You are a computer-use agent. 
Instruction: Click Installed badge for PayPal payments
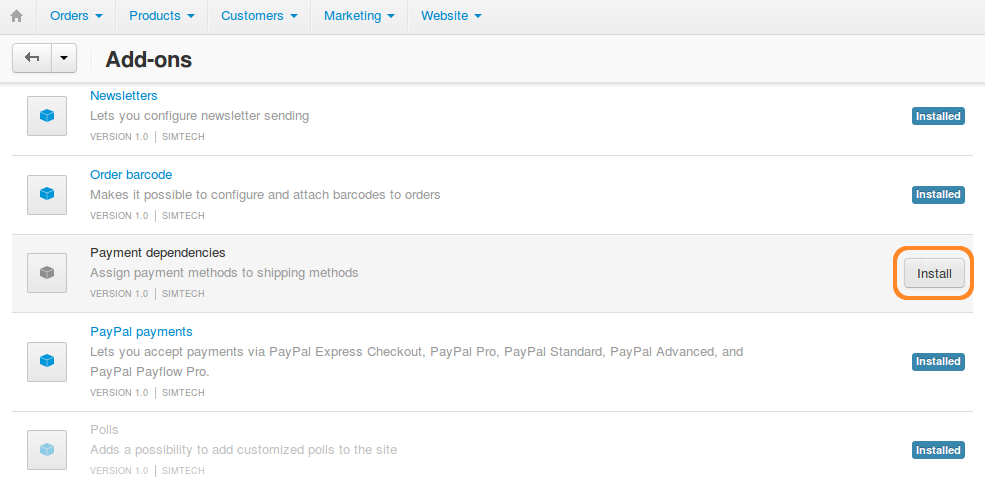[938, 362]
